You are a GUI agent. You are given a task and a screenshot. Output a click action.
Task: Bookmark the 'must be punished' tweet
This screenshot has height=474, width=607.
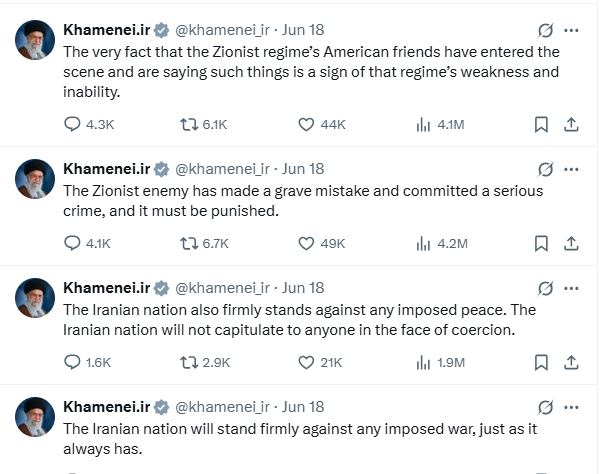click(x=541, y=244)
